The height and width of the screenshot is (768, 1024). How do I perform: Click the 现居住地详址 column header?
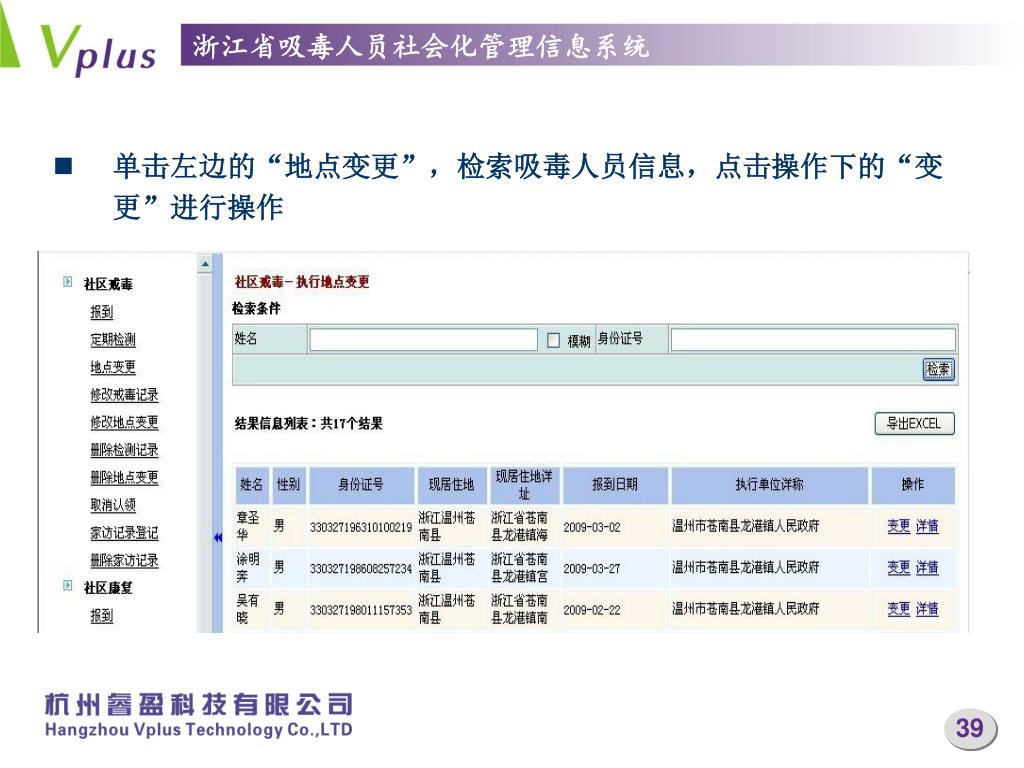tap(524, 485)
